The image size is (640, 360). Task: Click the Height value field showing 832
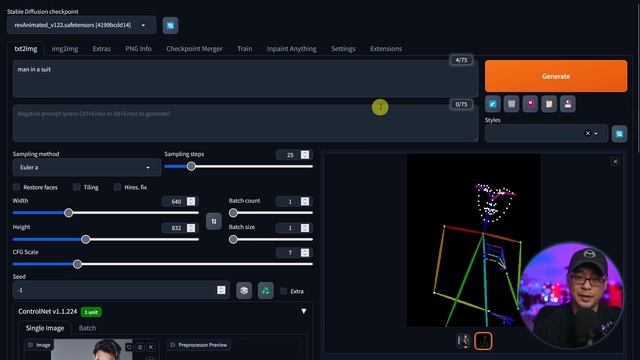coord(175,228)
